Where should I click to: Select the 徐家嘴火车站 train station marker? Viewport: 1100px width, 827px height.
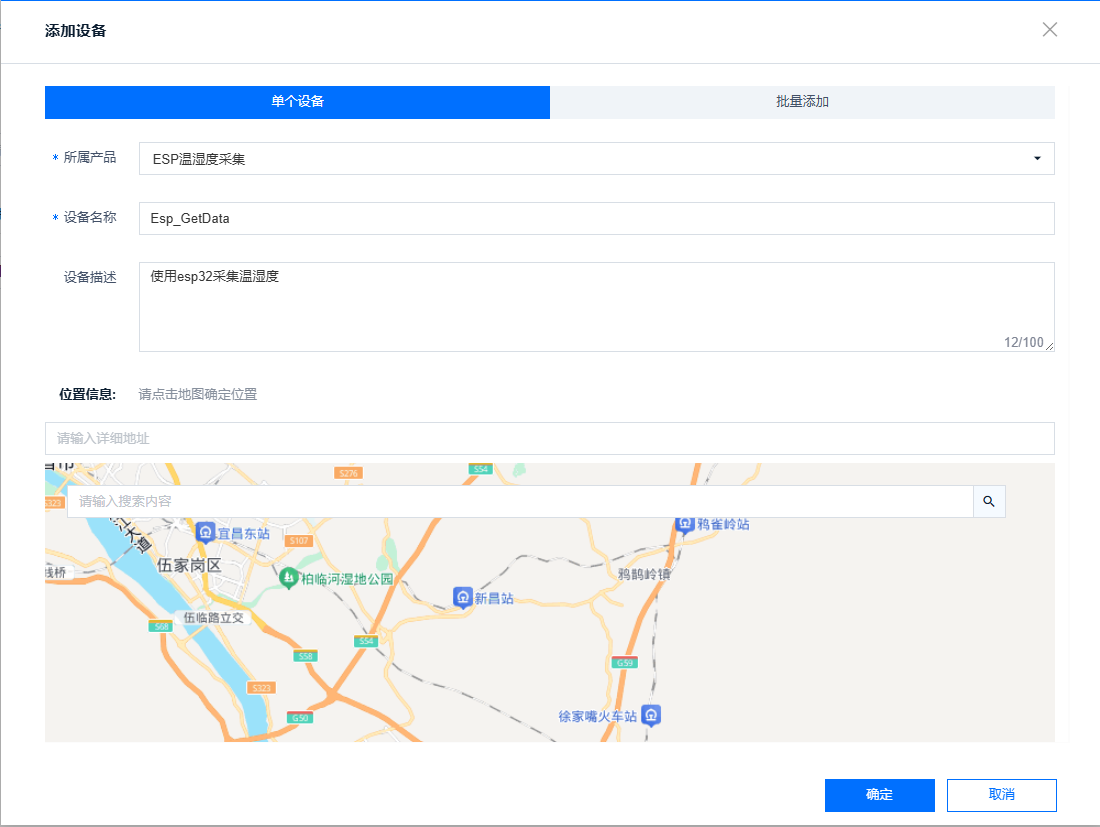pos(651,716)
